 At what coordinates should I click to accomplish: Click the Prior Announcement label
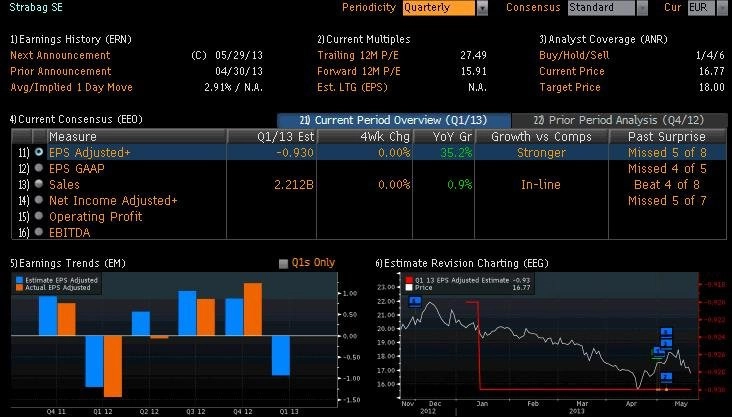click(61, 71)
